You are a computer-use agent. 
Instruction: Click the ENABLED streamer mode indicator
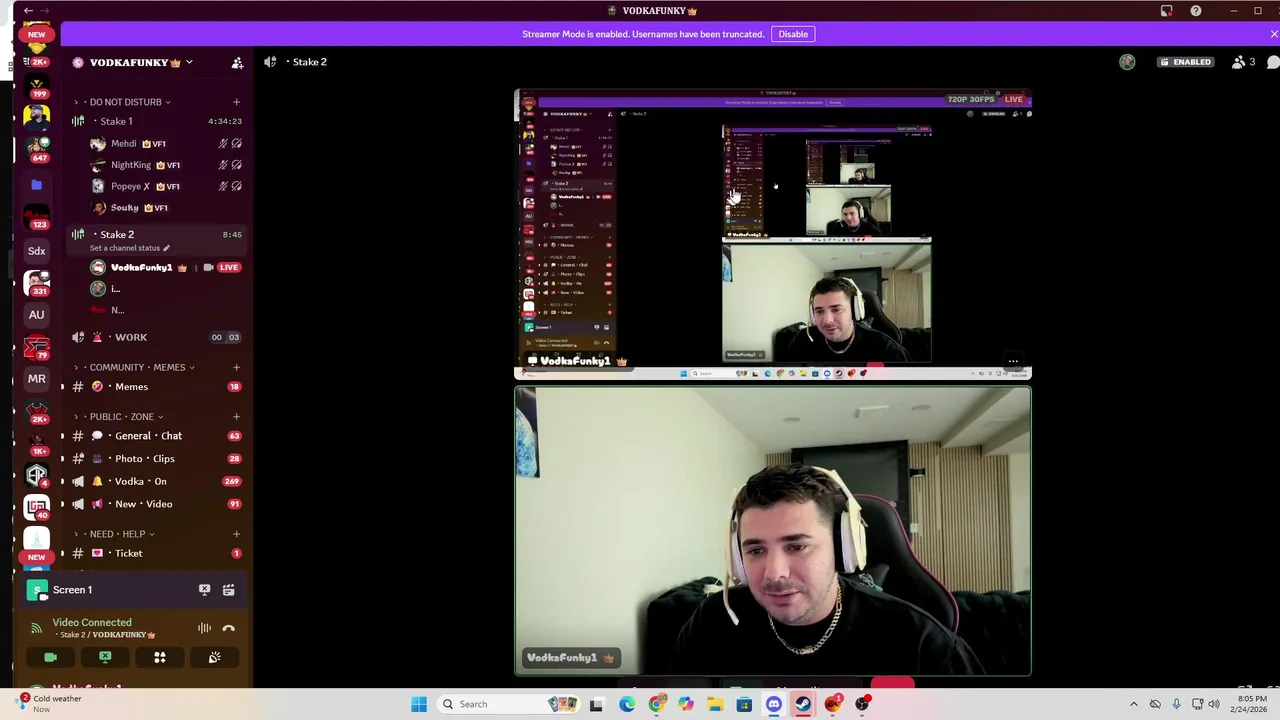[1185, 62]
